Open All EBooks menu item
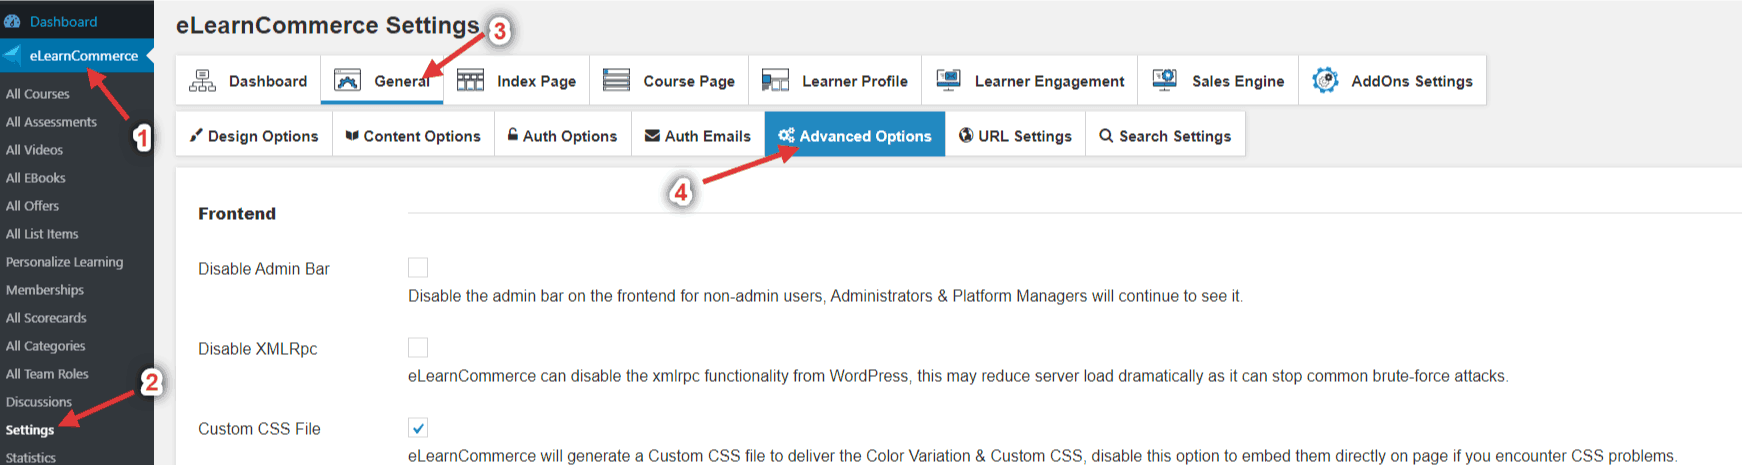Viewport: 1742px width, 465px height. point(36,178)
